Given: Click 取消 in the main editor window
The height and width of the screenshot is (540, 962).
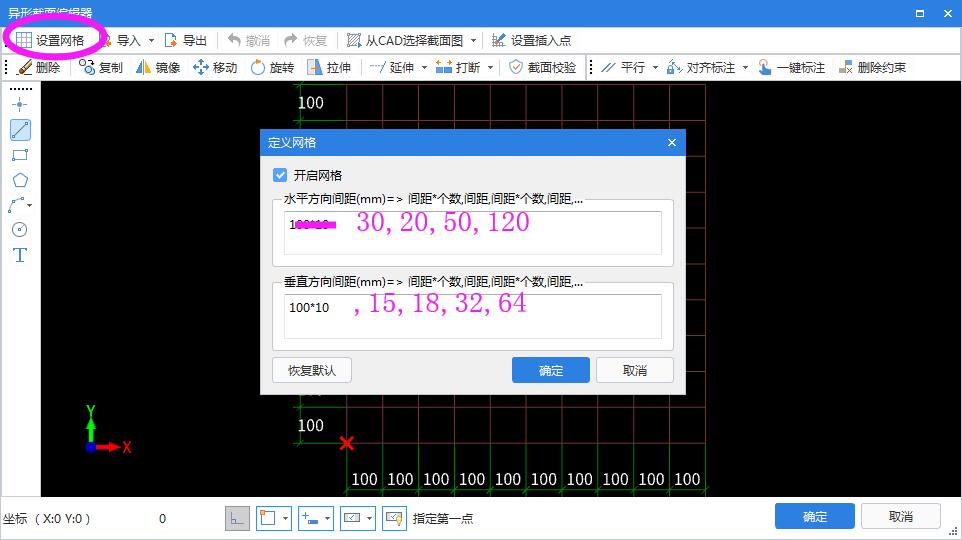Looking at the screenshot, I should point(901,517).
